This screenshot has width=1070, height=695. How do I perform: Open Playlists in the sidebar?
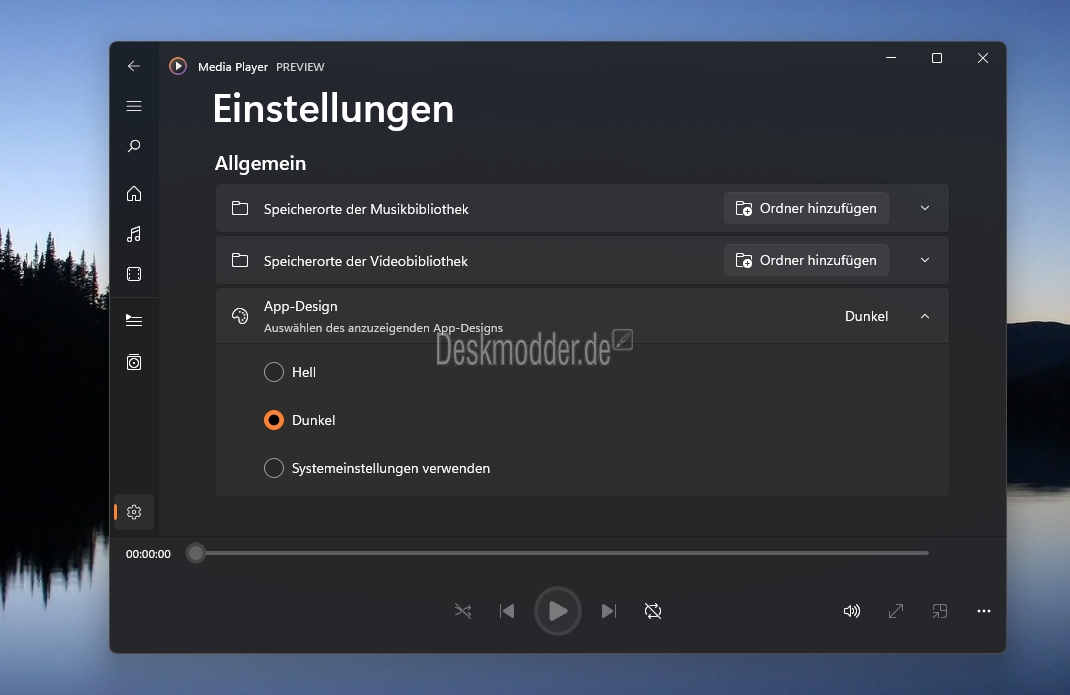coord(134,362)
